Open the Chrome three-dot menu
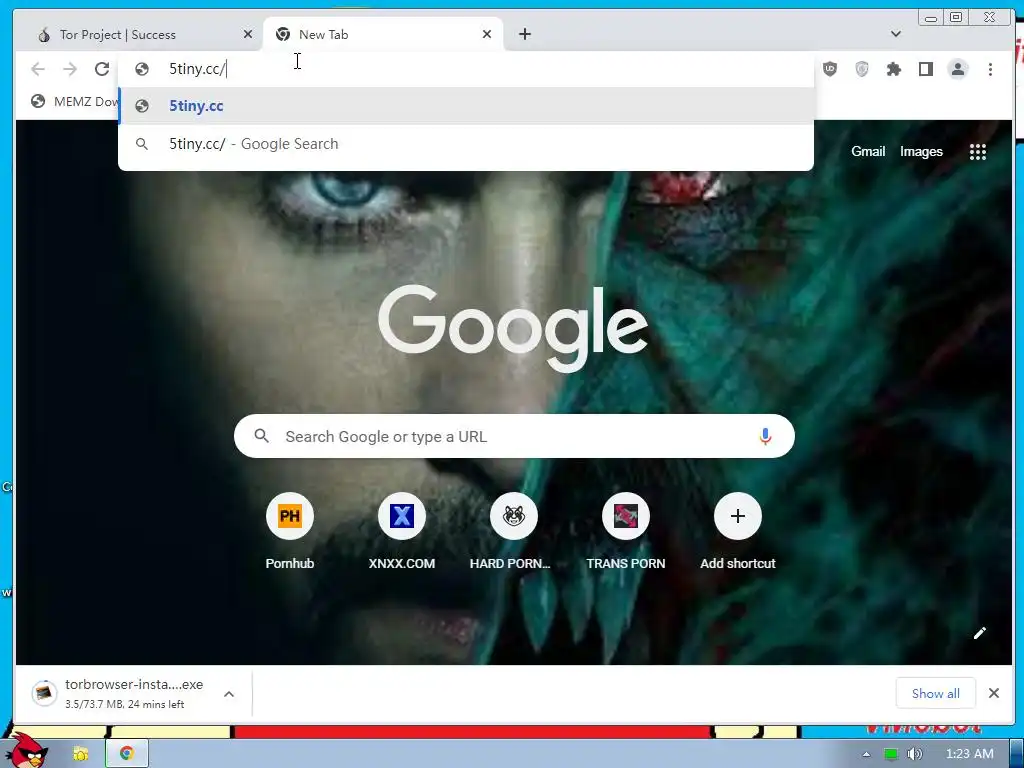Screen dimensions: 1024x768 (x=990, y=69)
